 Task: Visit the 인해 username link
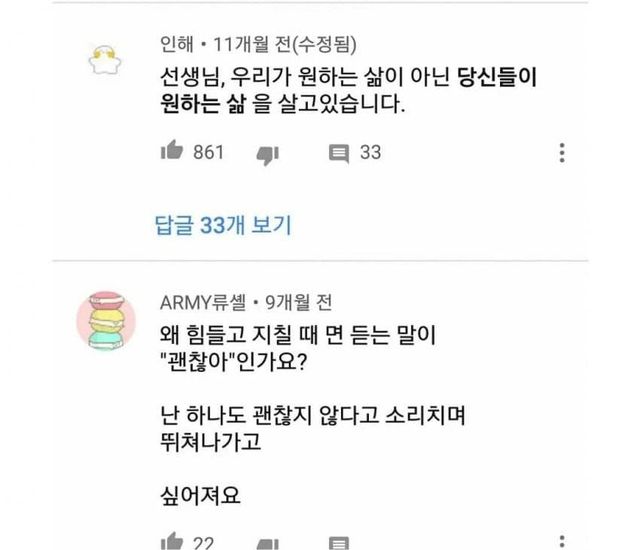(x=176, y=44)
